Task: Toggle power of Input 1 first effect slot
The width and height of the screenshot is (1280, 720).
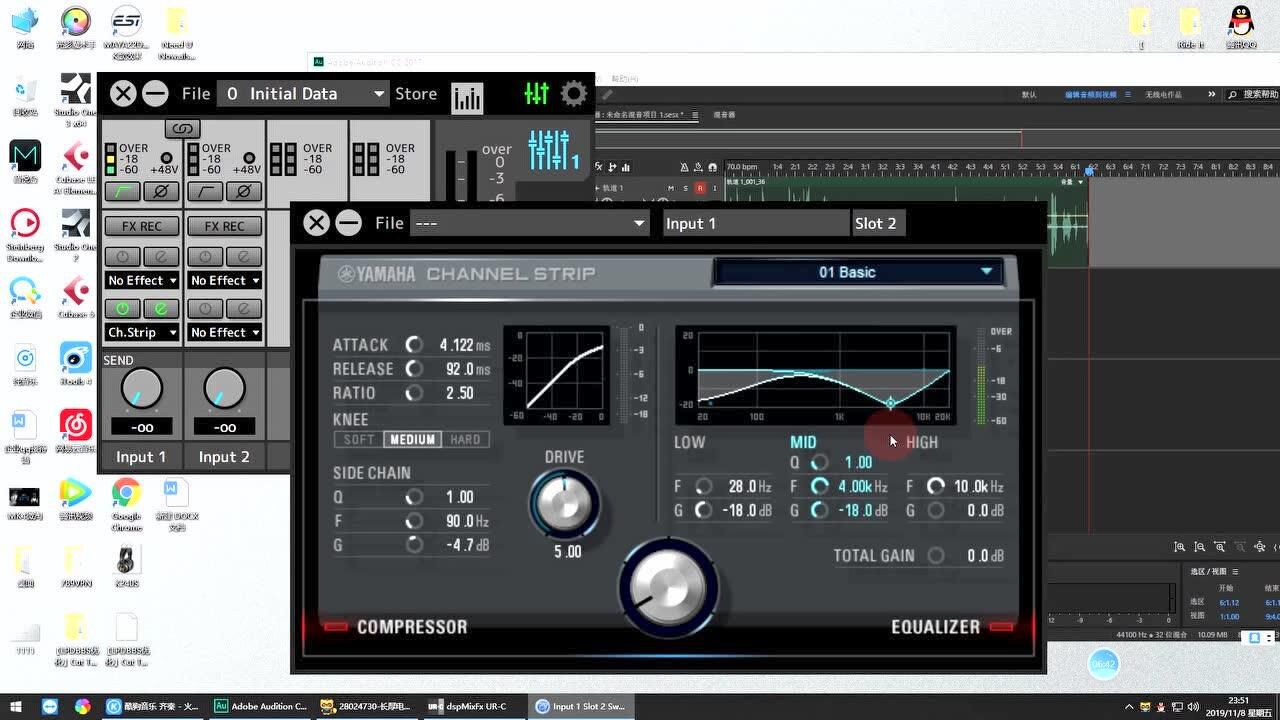Action: coord(123,257)
